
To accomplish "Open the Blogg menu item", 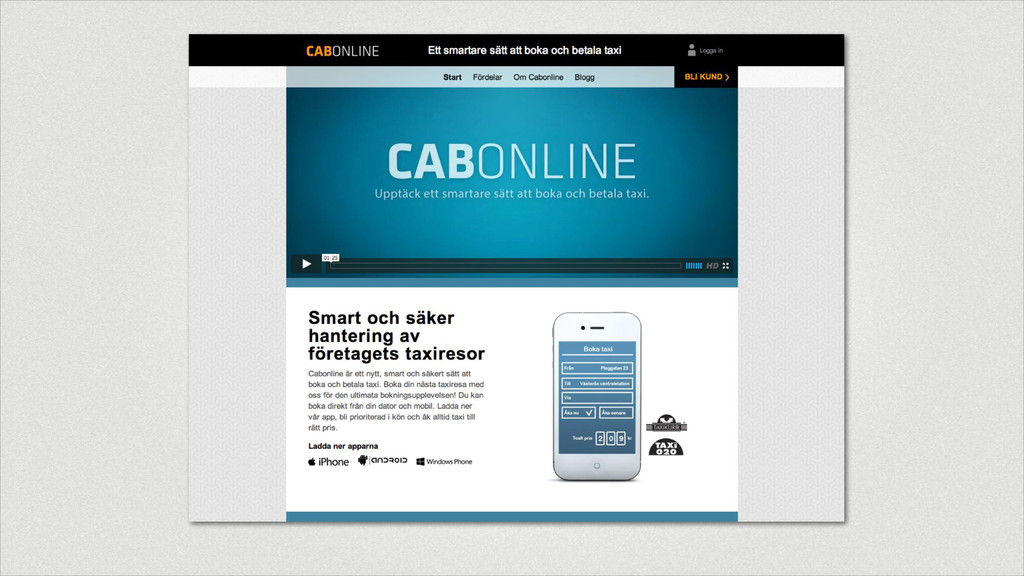I will coord(584,77).
